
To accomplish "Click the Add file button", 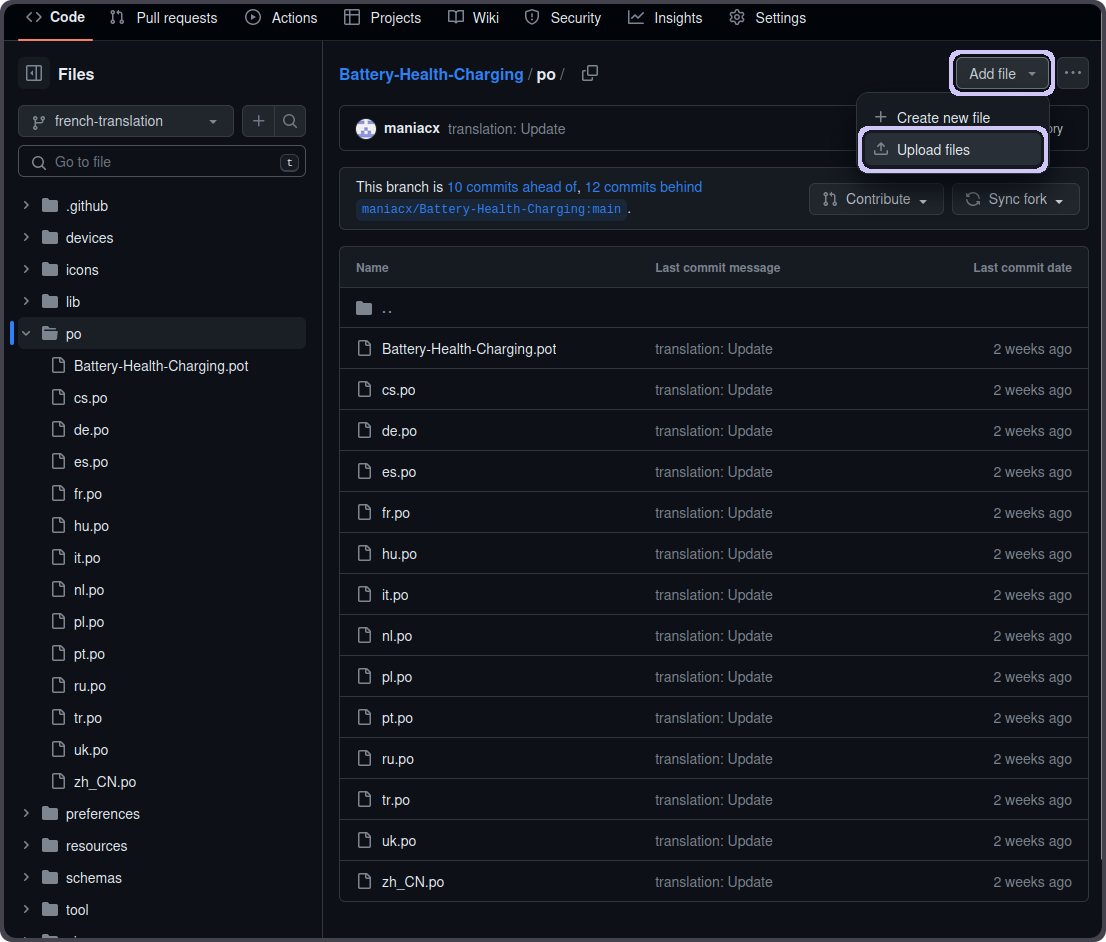I will [x=1002, y=73].
